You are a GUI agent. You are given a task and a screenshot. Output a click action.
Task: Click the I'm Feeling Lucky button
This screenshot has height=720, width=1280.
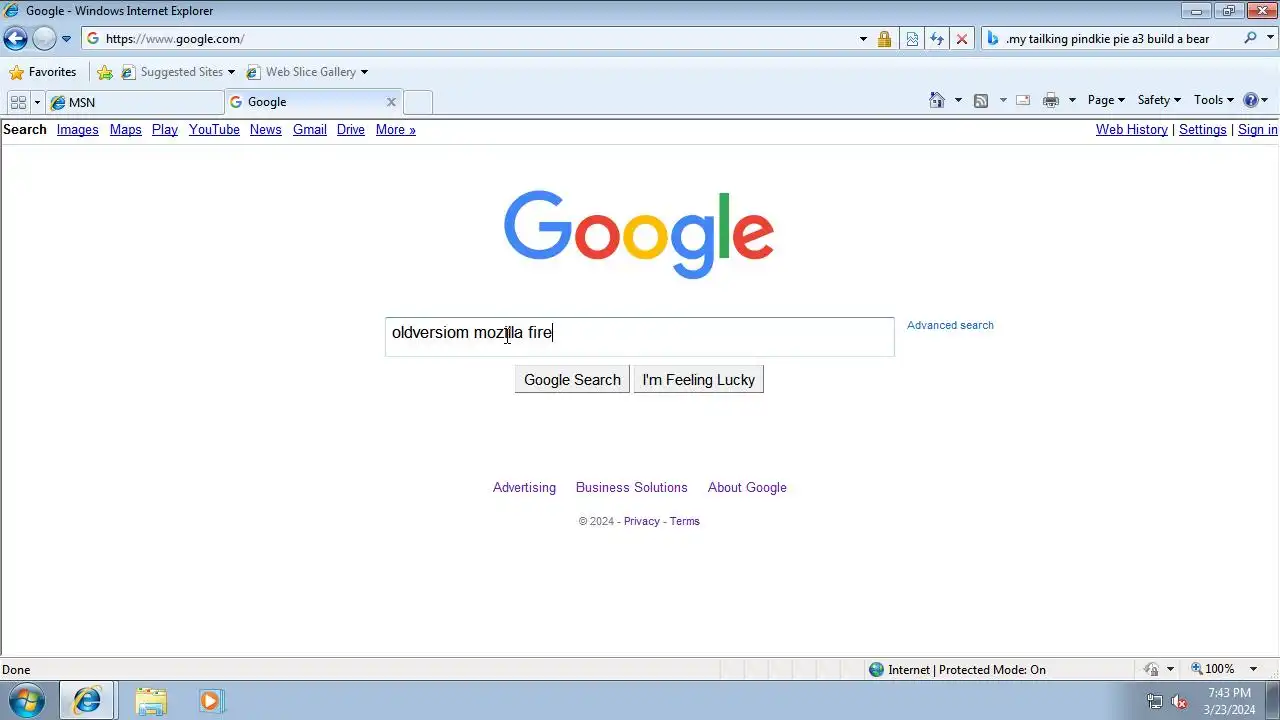coord(698,380)
